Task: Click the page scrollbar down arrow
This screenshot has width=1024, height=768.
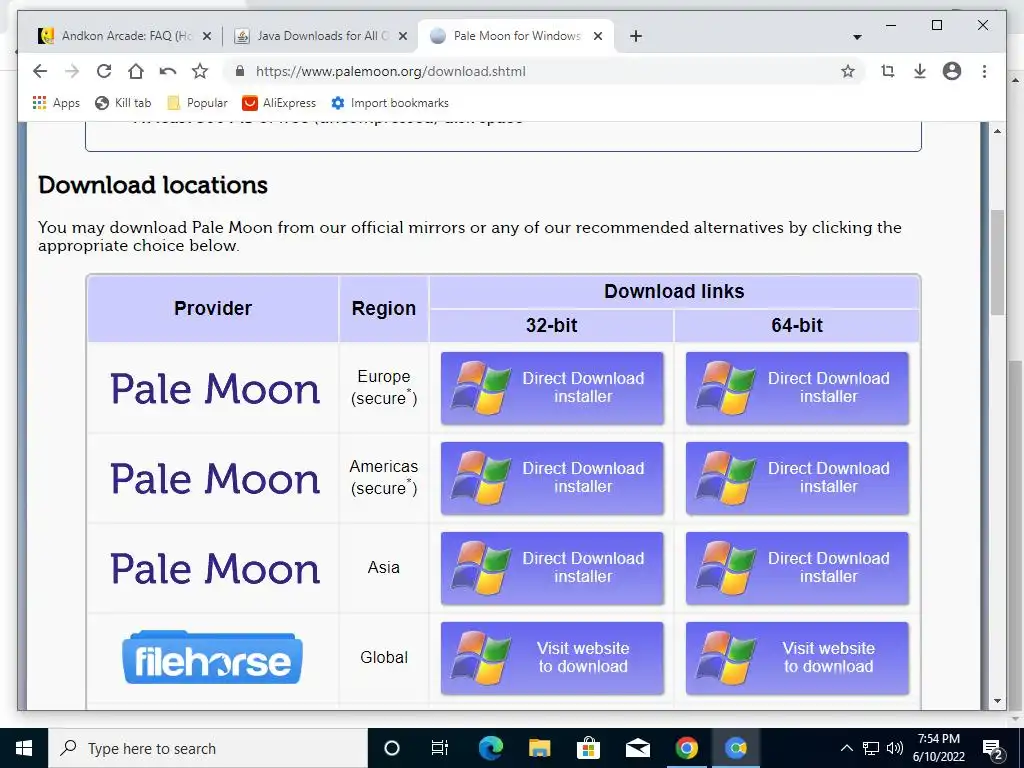Action: [997, 701]
